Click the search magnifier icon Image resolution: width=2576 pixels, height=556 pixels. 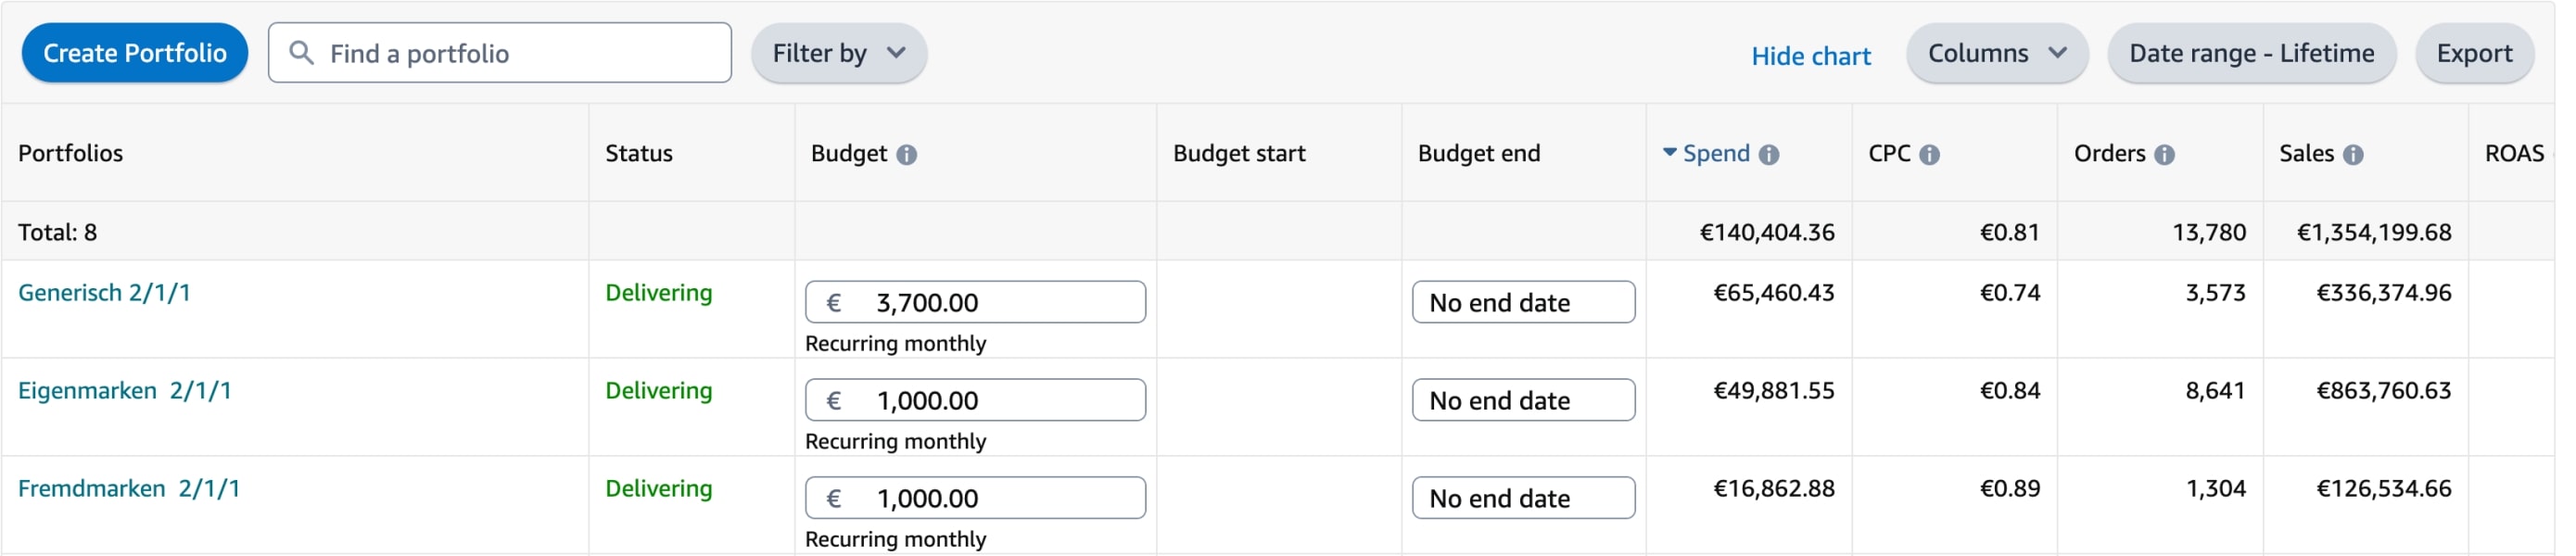tap(301, 53)
